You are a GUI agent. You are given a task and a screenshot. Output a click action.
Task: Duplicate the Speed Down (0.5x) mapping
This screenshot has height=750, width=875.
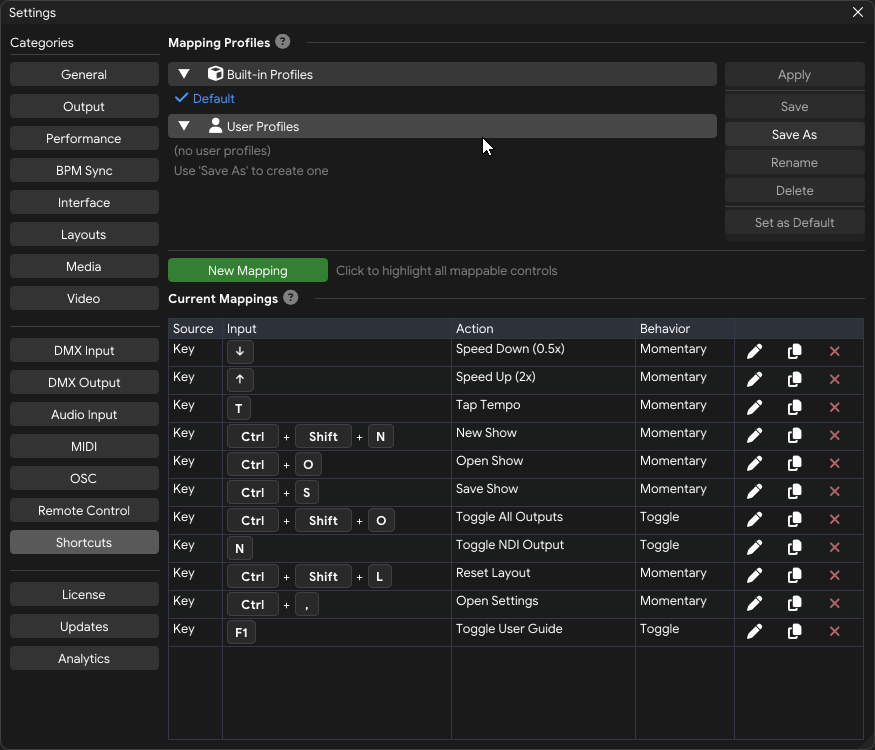tap(795, 352)
